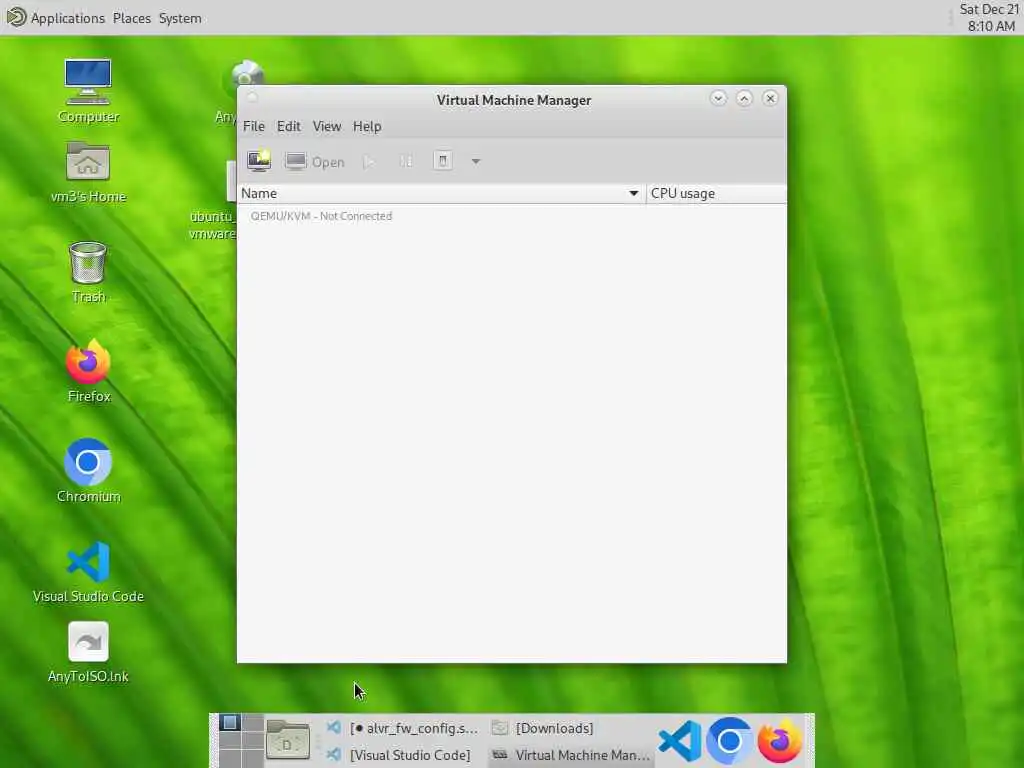This screenshot has width=1024, height=768.
Task: Open the Edit menu
Action: [289, 127]
